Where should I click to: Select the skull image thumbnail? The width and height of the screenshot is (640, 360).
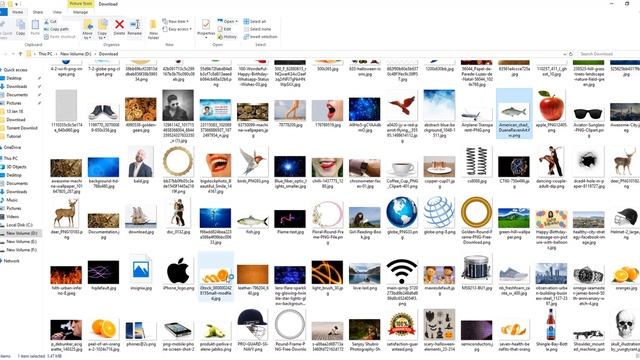[x=625, y=325]
